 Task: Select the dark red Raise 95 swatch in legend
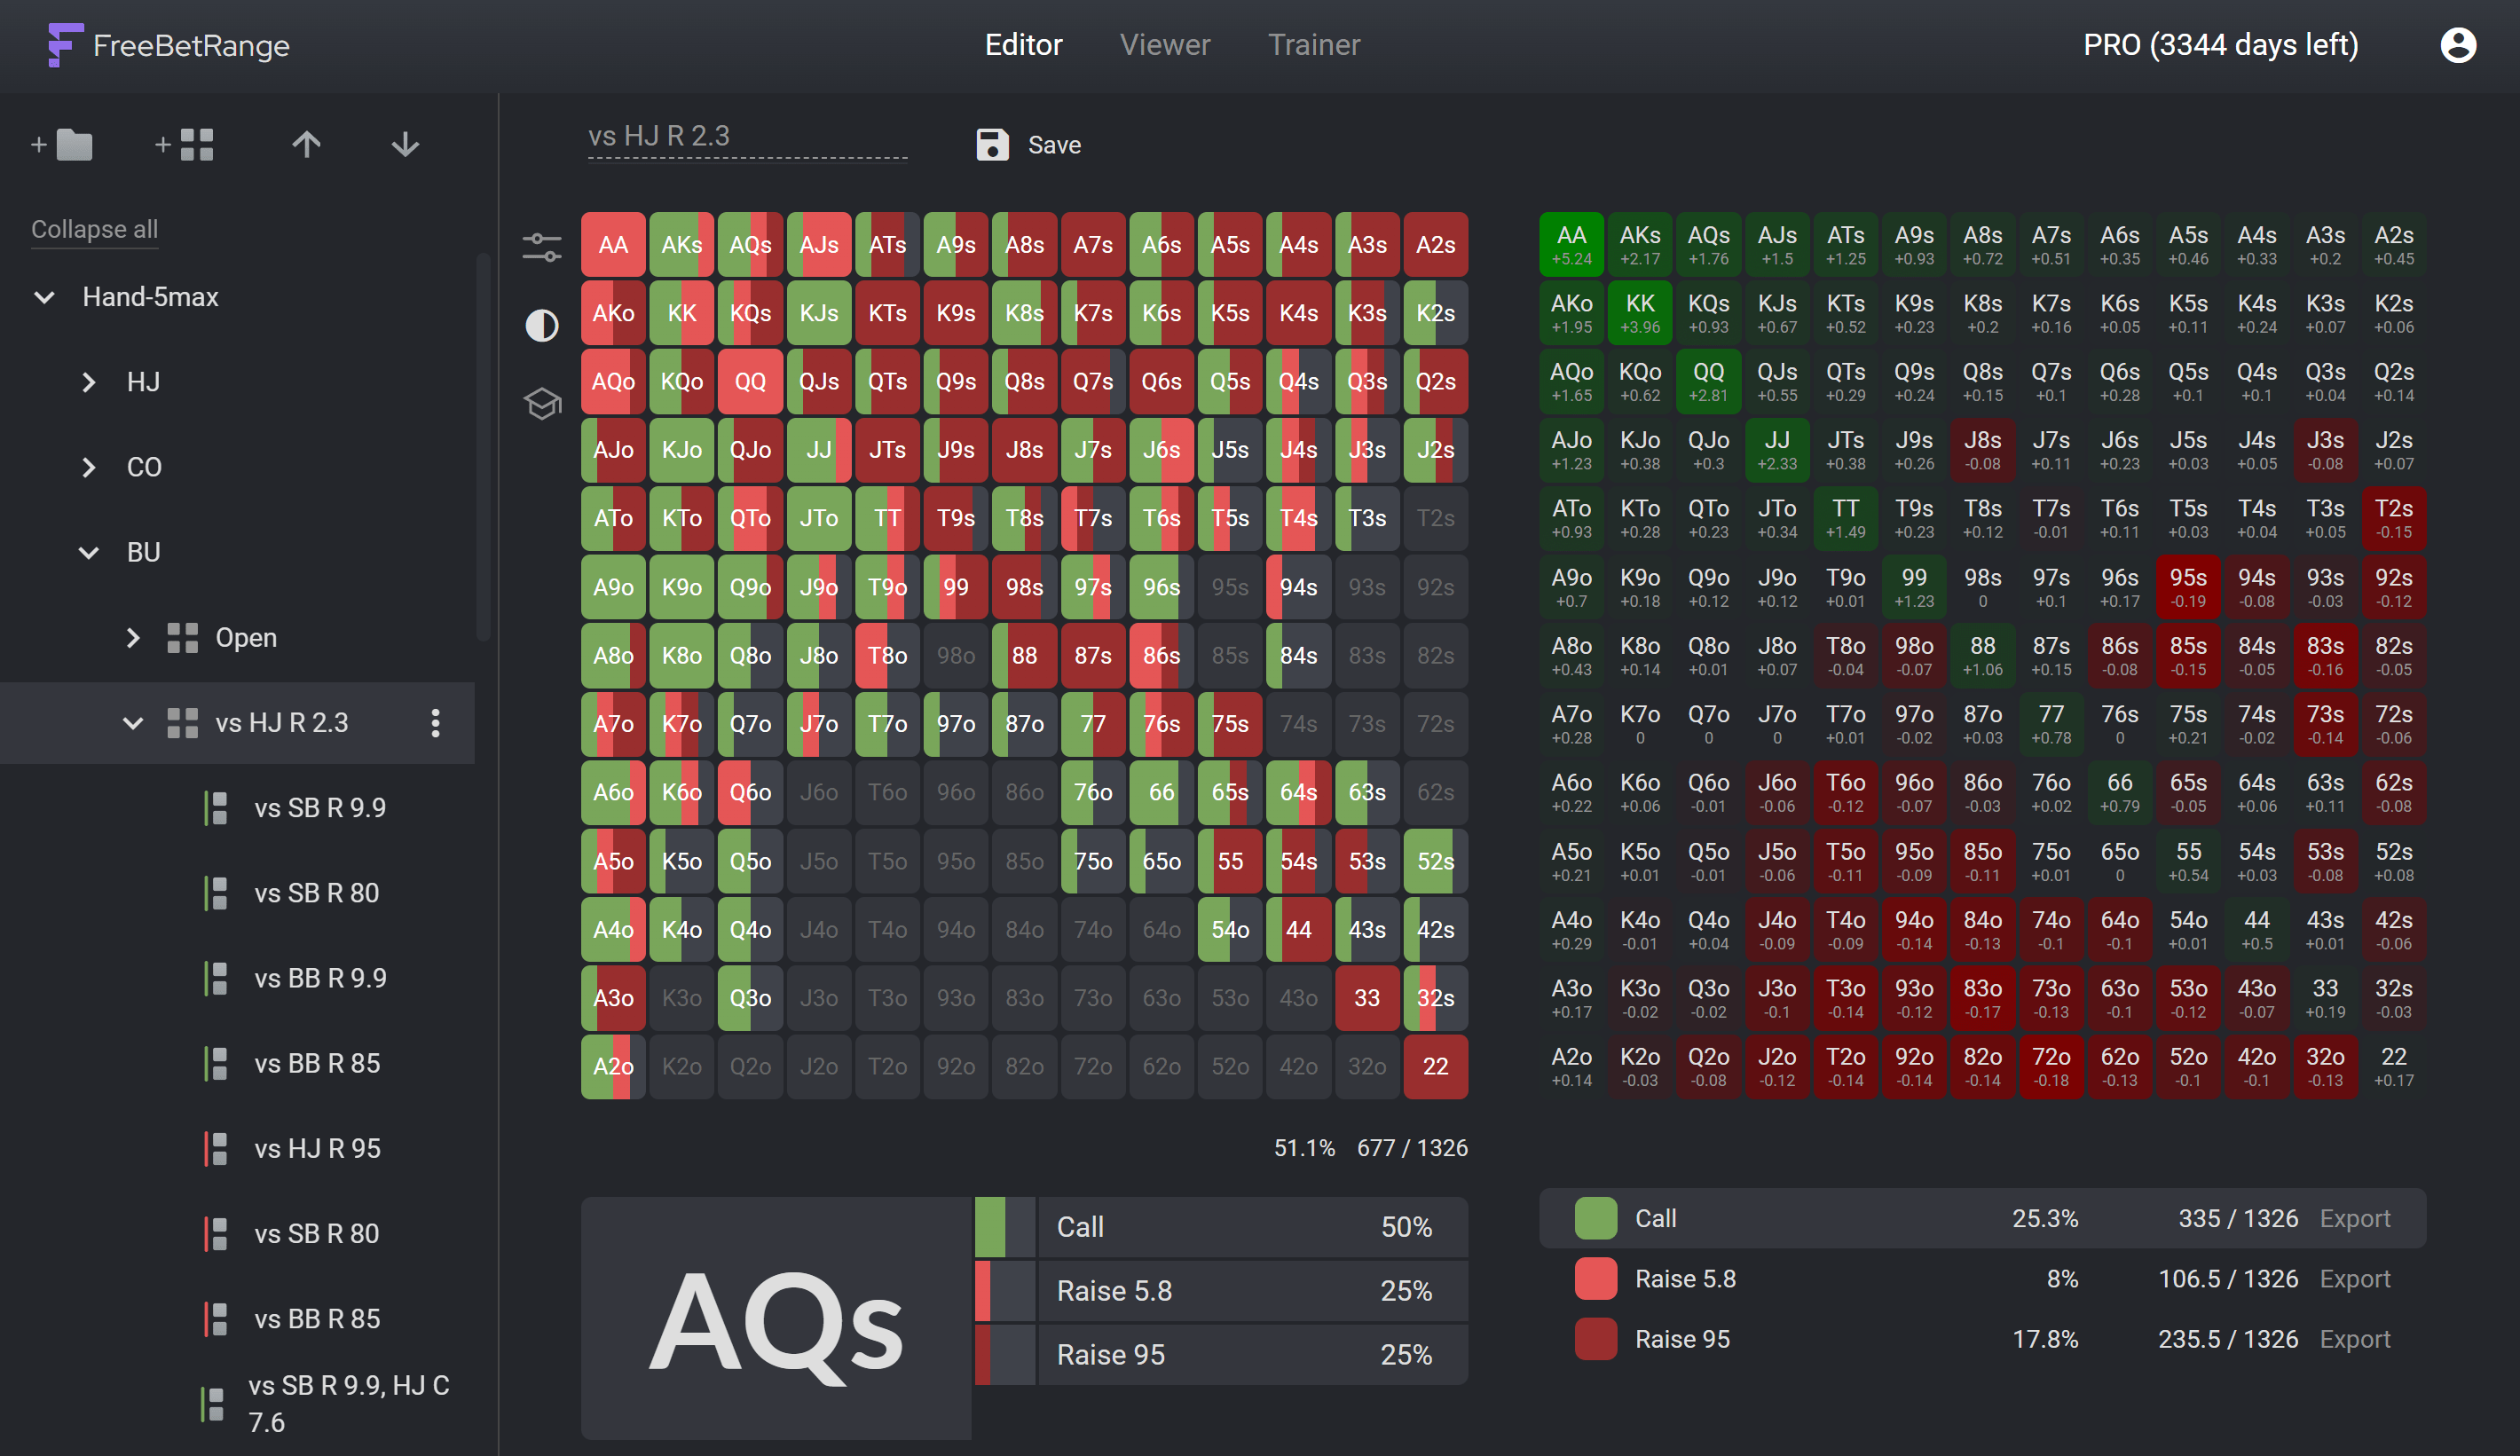(1595, 1339)
